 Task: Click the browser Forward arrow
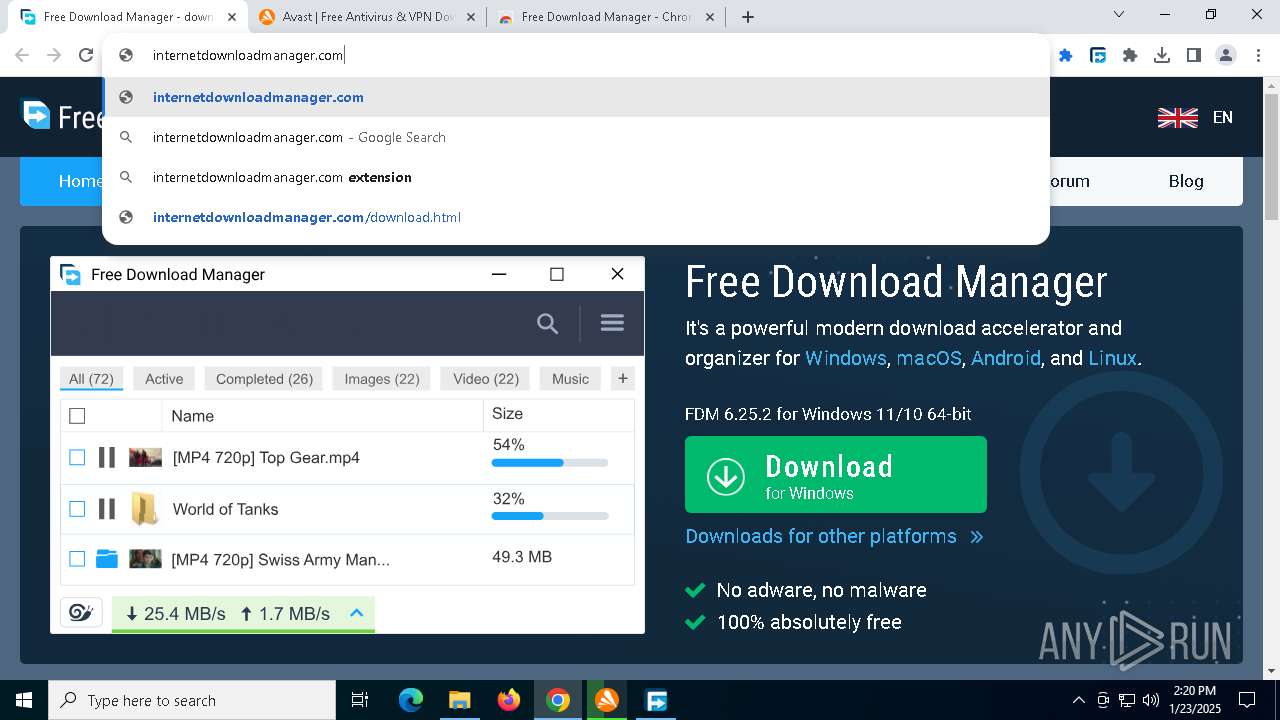(54, 55)
